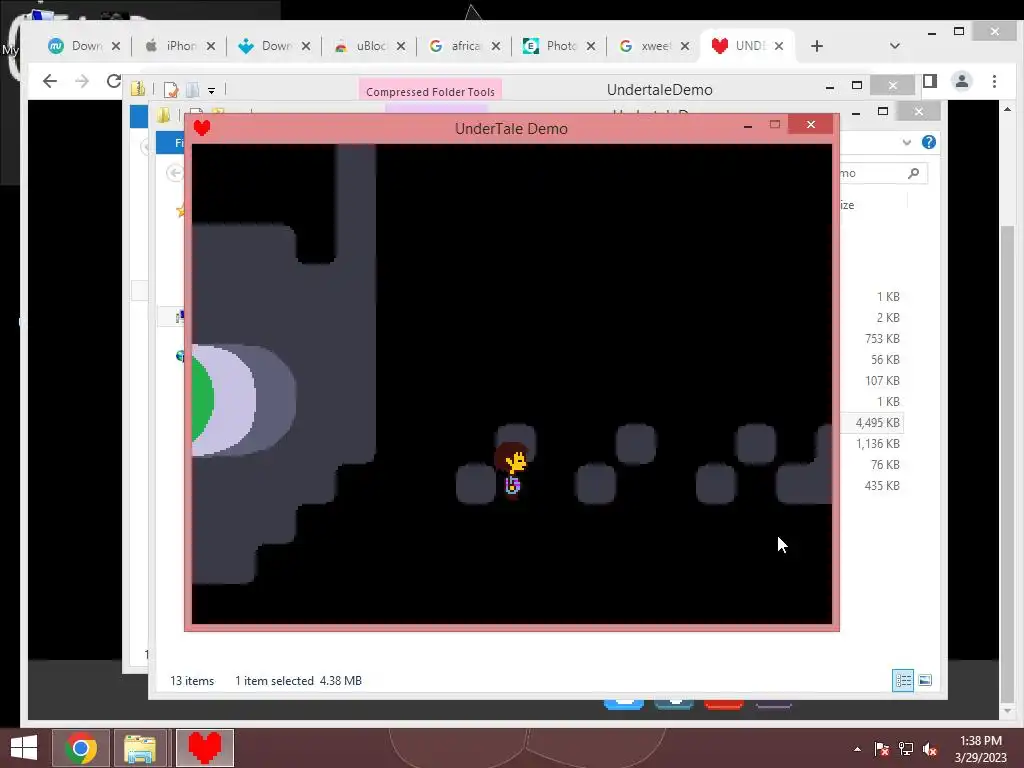
Task: Open a new browser tab
Action: 817,46
